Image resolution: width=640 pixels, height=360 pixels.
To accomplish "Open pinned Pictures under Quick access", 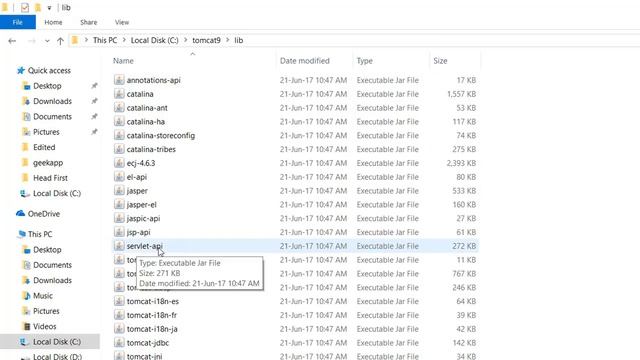I will [x=46, y=132].
